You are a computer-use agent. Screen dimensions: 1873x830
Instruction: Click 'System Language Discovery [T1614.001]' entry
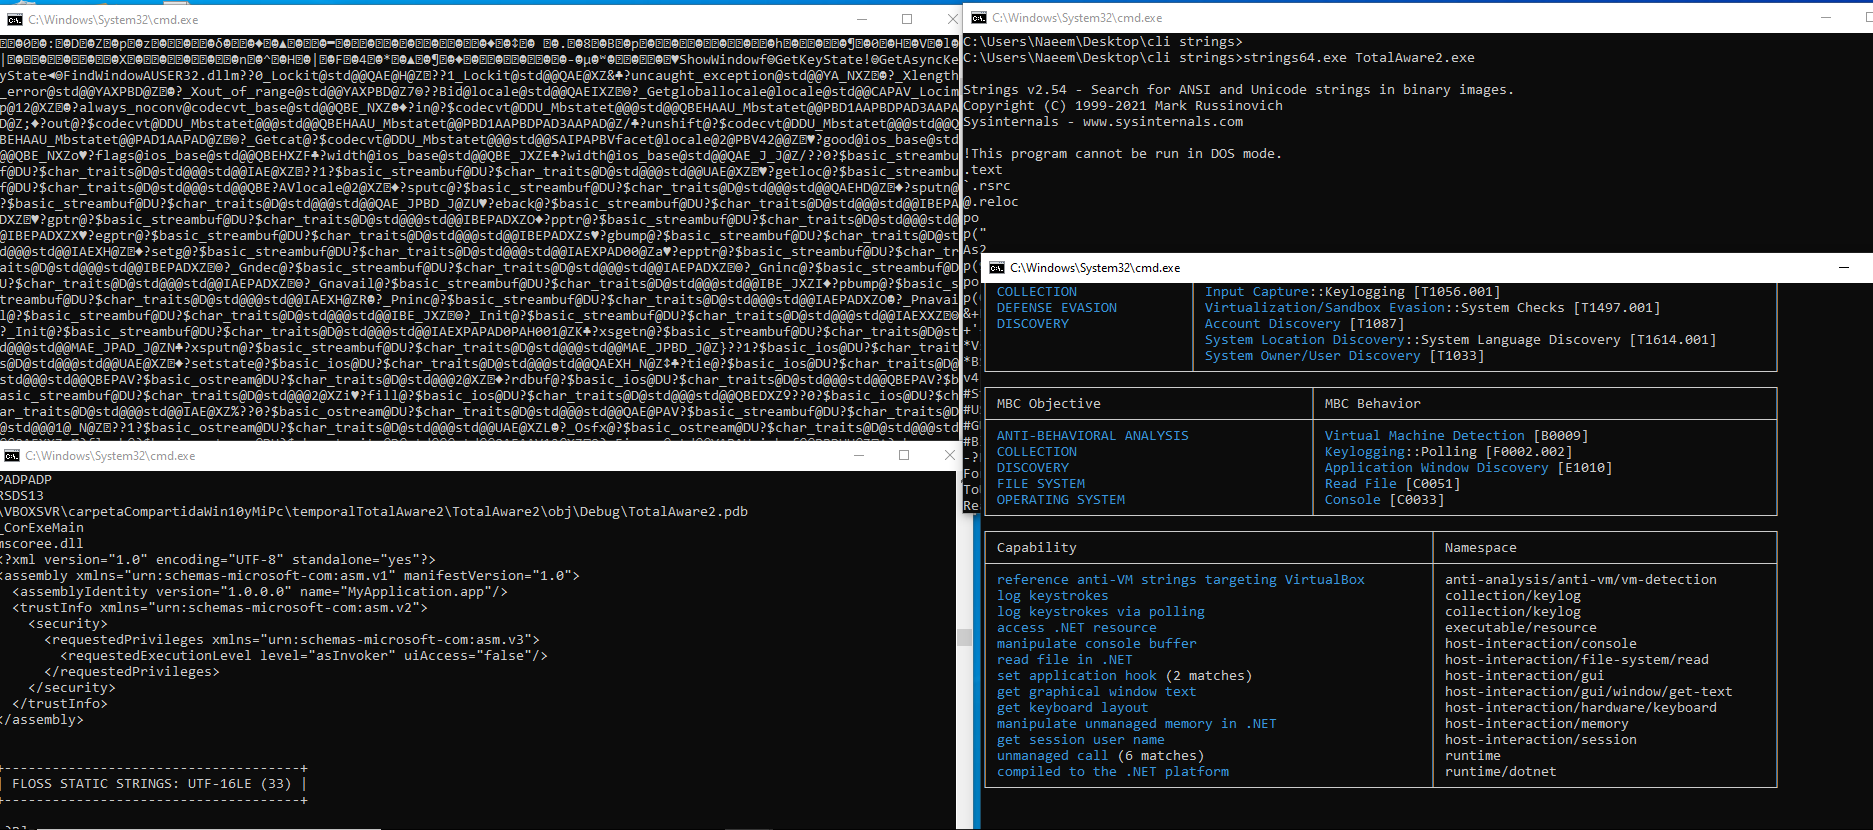pos(1569,340)
